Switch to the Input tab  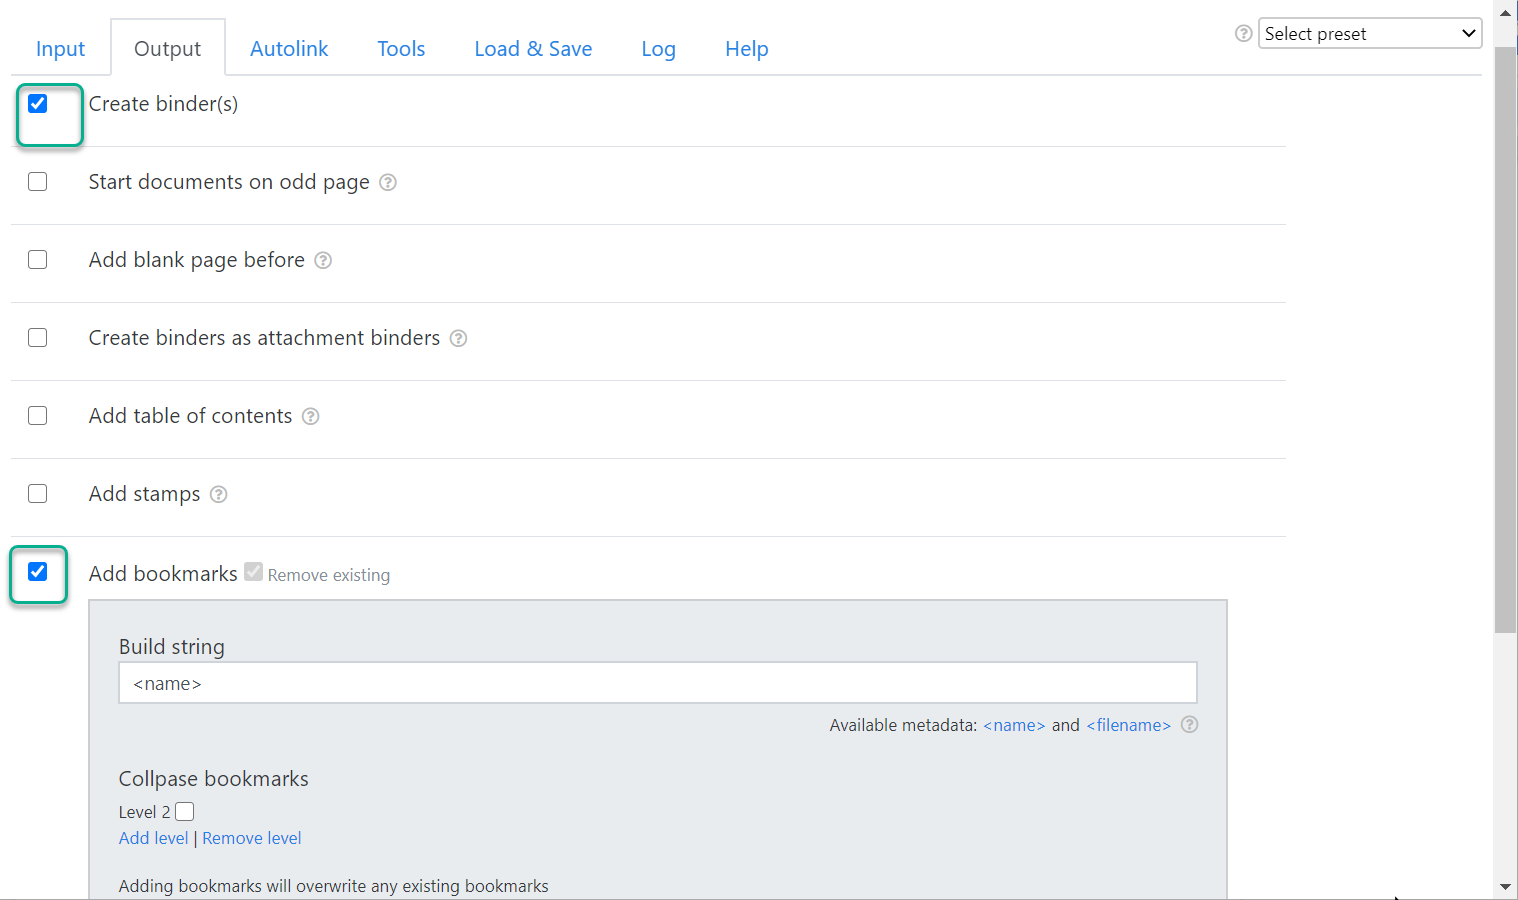coord(60,48)
